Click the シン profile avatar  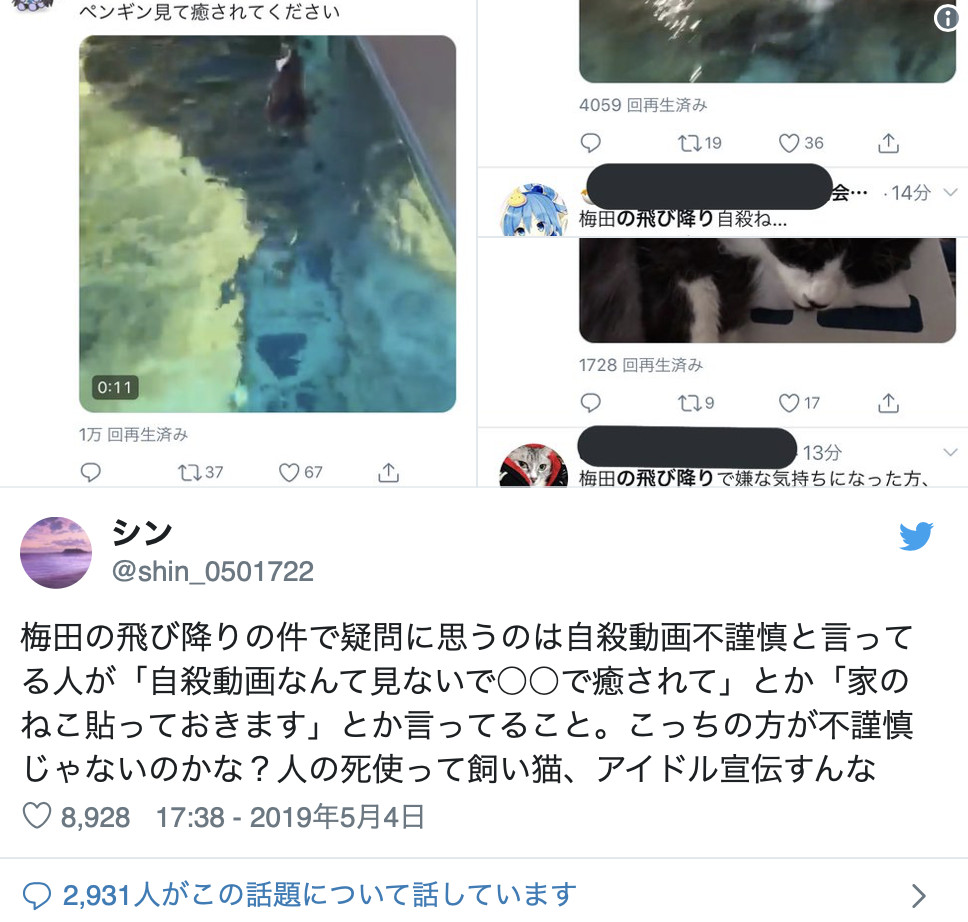click(x=56, y=553)
